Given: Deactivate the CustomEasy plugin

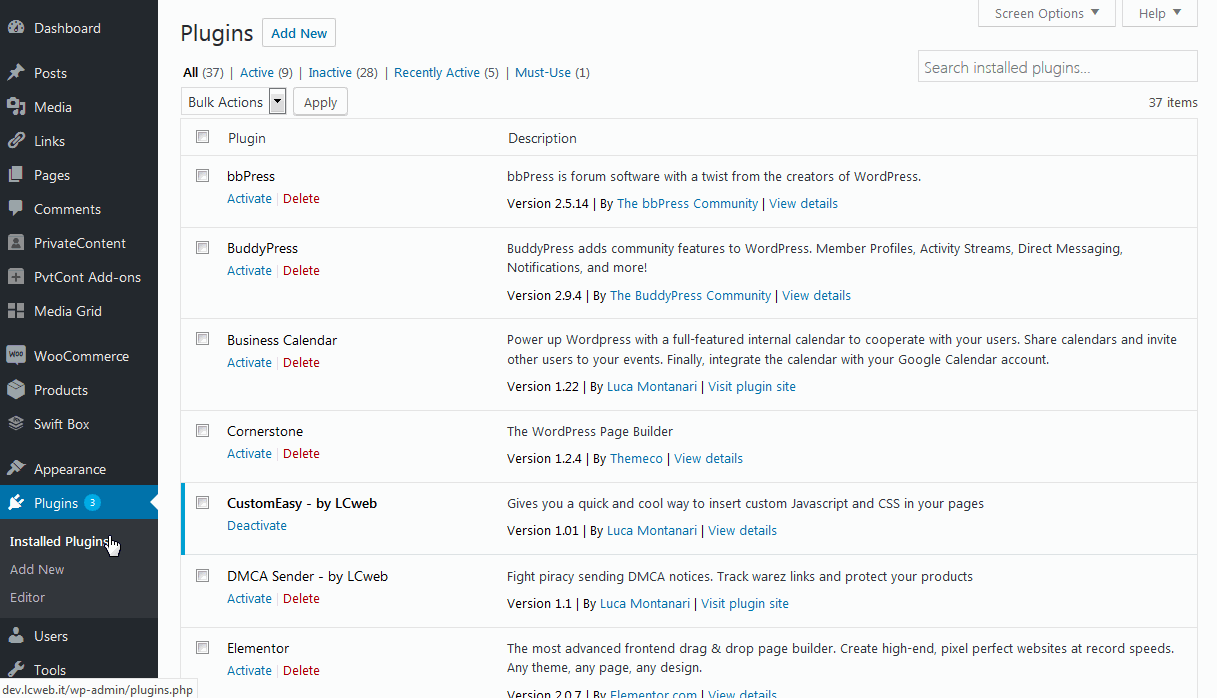Looking at the screenshot, I should [x=257, y=525].
